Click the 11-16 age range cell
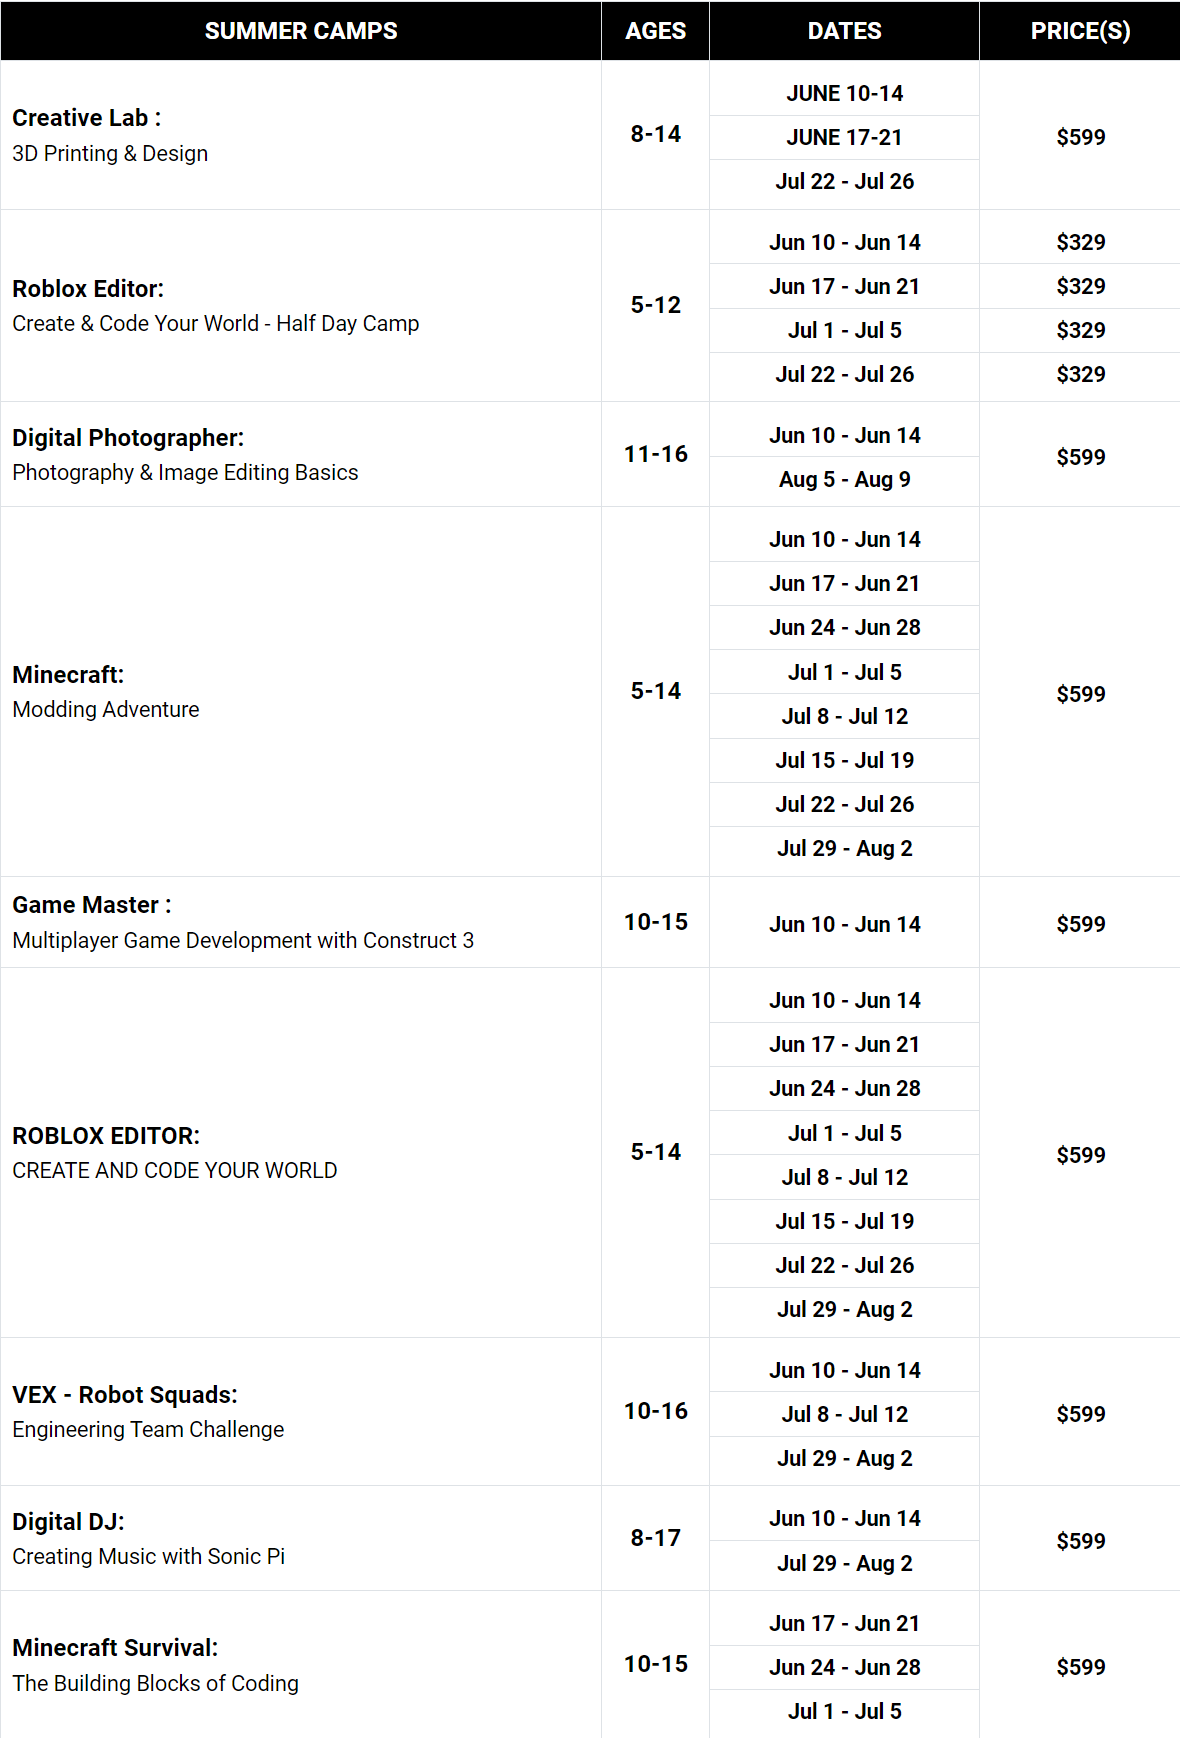The image size is (1180, 1738). click(656, 454)
